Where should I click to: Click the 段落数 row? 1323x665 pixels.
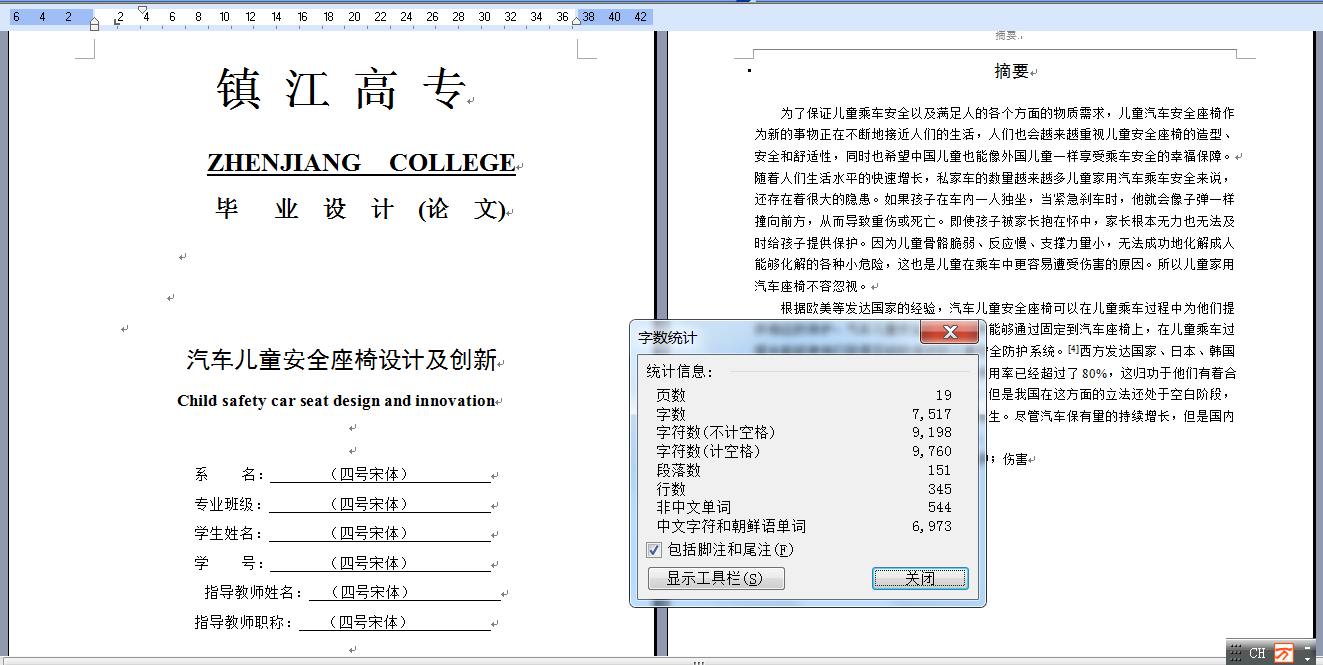click(804, 470)
